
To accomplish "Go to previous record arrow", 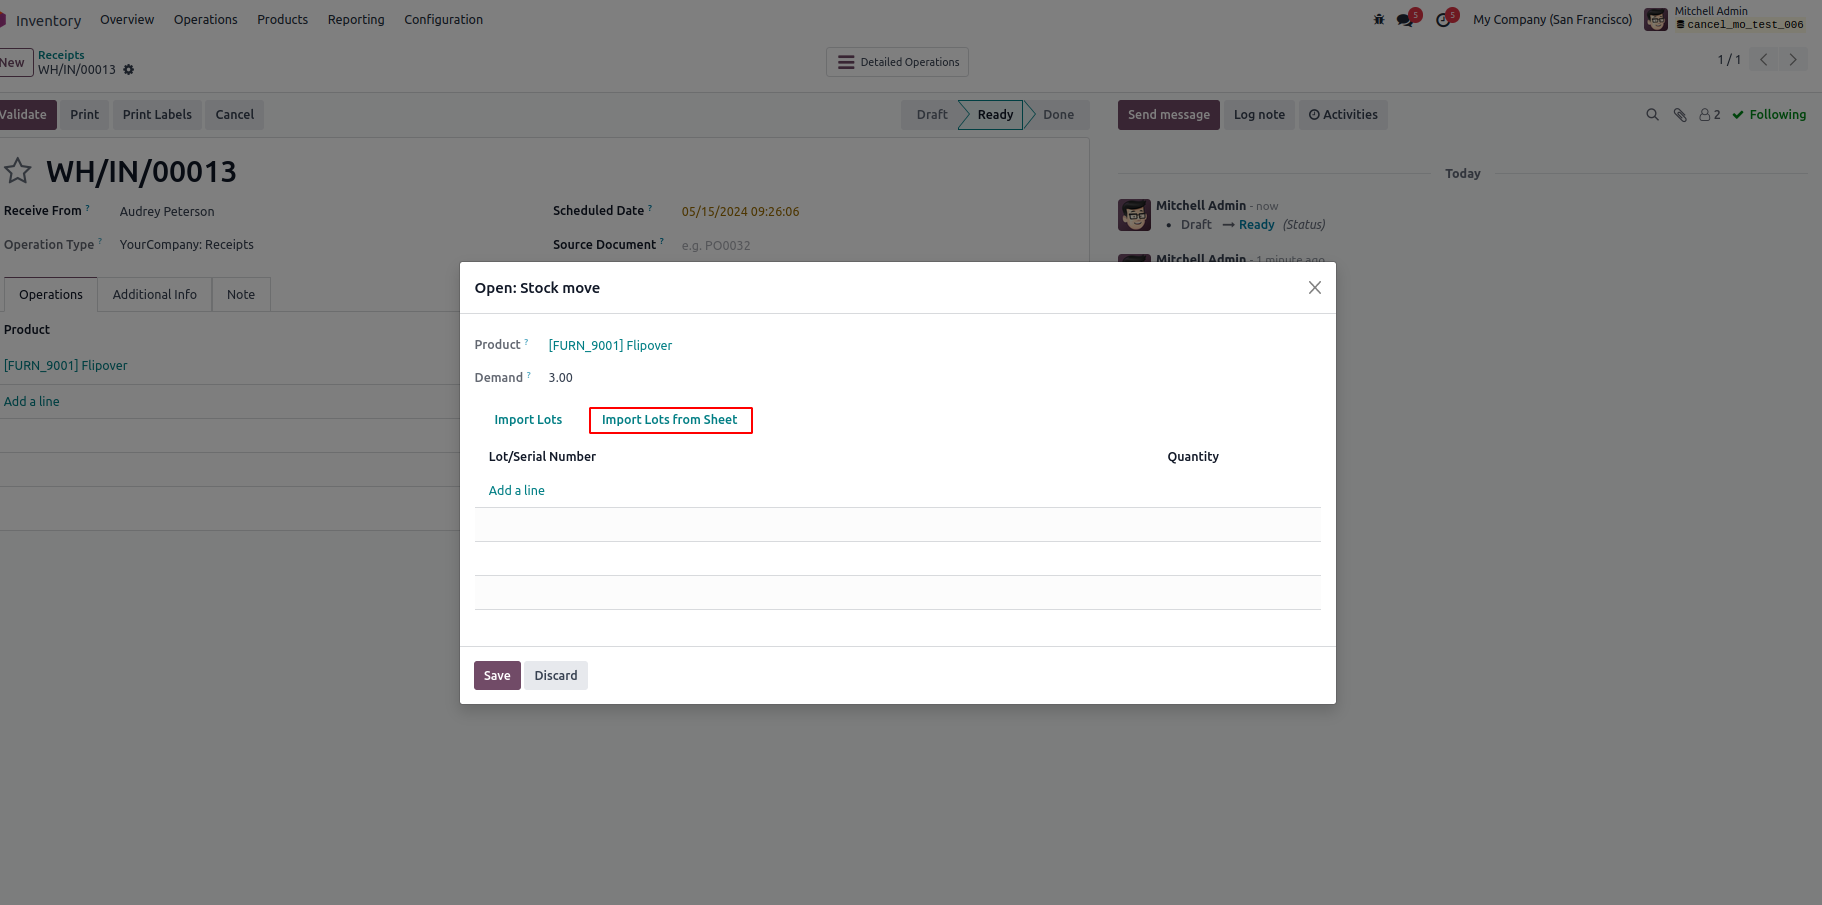I will [x=1764, y=60].
